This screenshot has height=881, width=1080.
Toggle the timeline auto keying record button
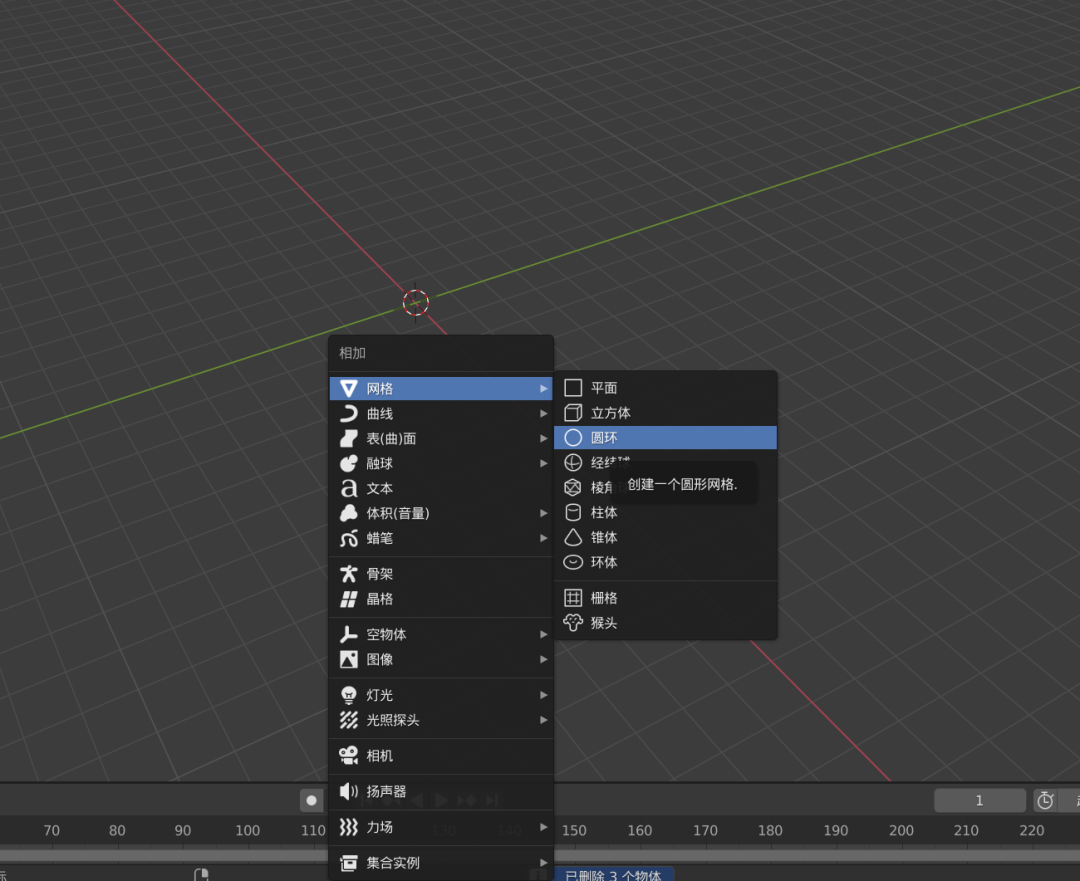pos(311,800)
